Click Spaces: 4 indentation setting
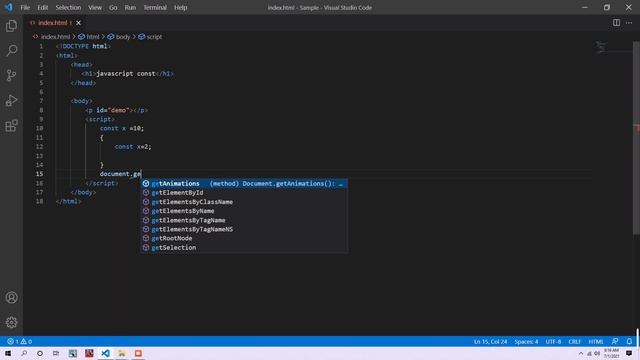The width and height of the screenshot is (640, 360). click(x=526, y=341)
